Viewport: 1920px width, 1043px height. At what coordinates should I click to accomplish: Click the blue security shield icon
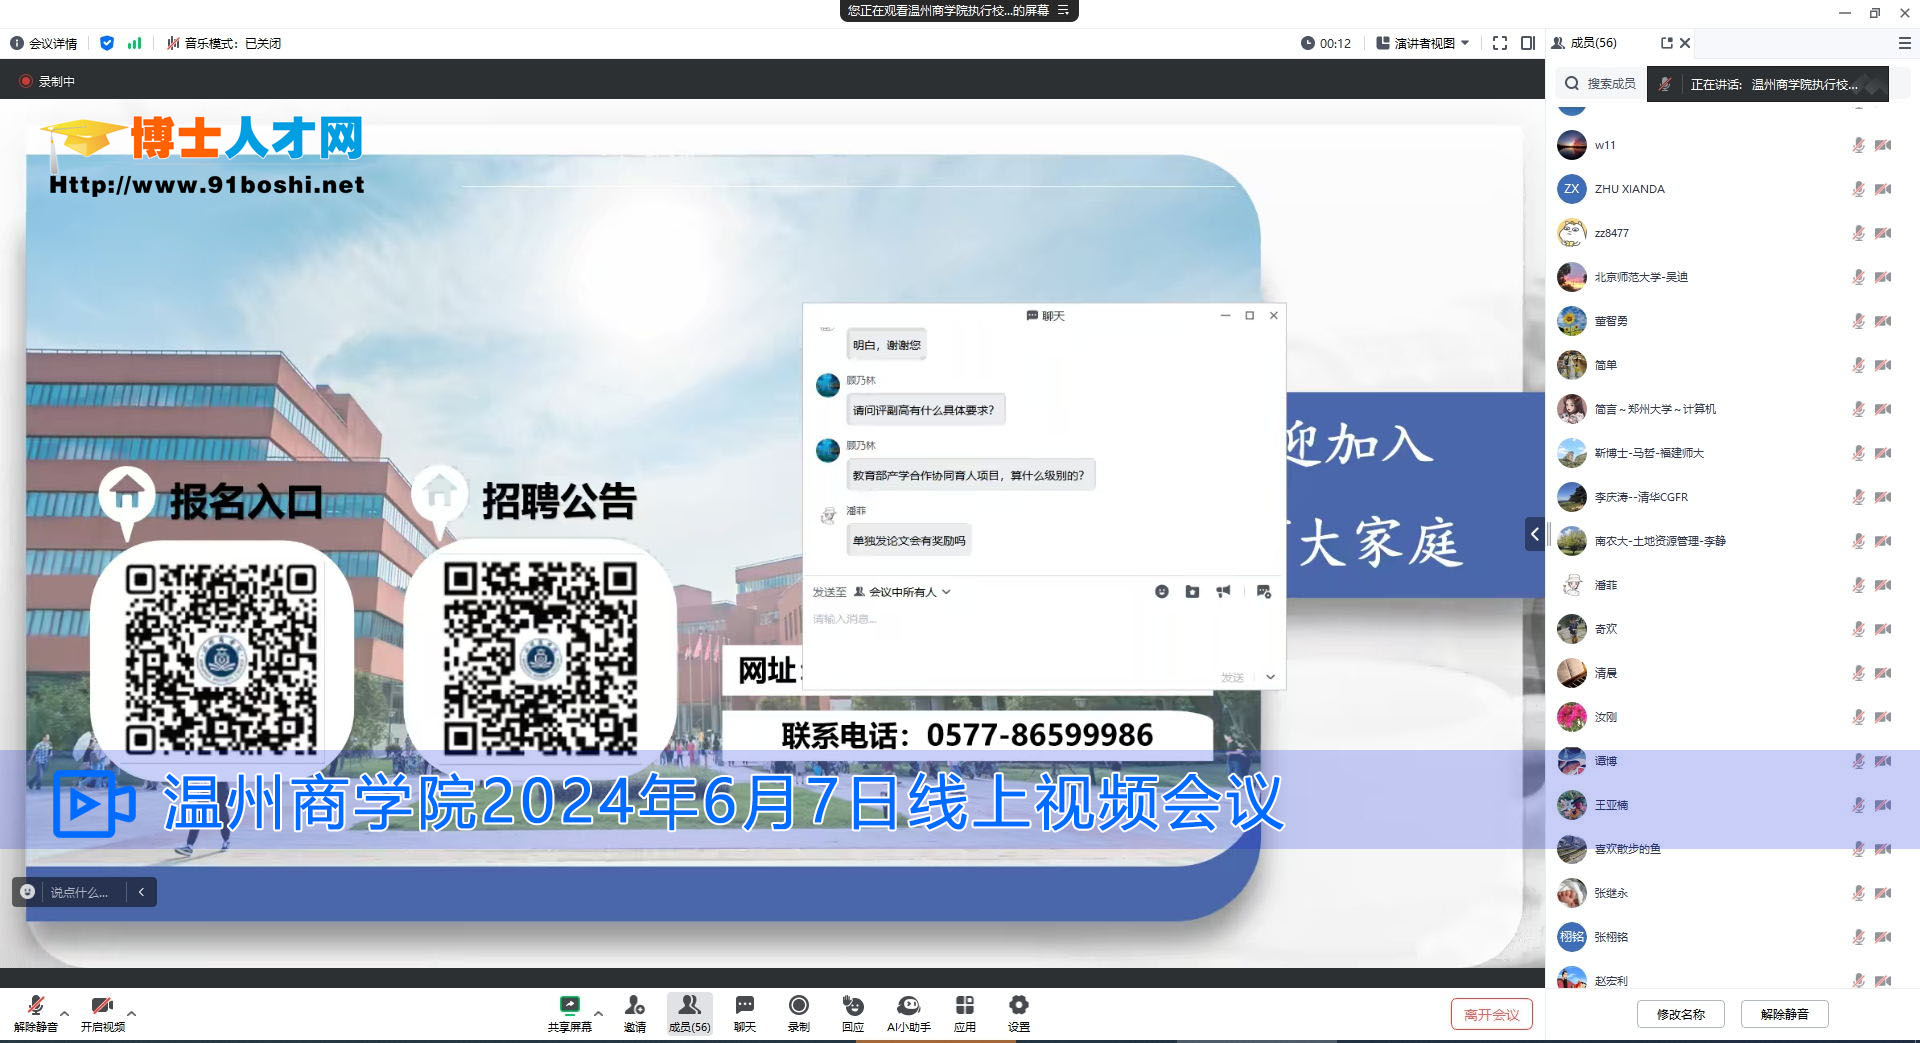click(x=107, y=43)
